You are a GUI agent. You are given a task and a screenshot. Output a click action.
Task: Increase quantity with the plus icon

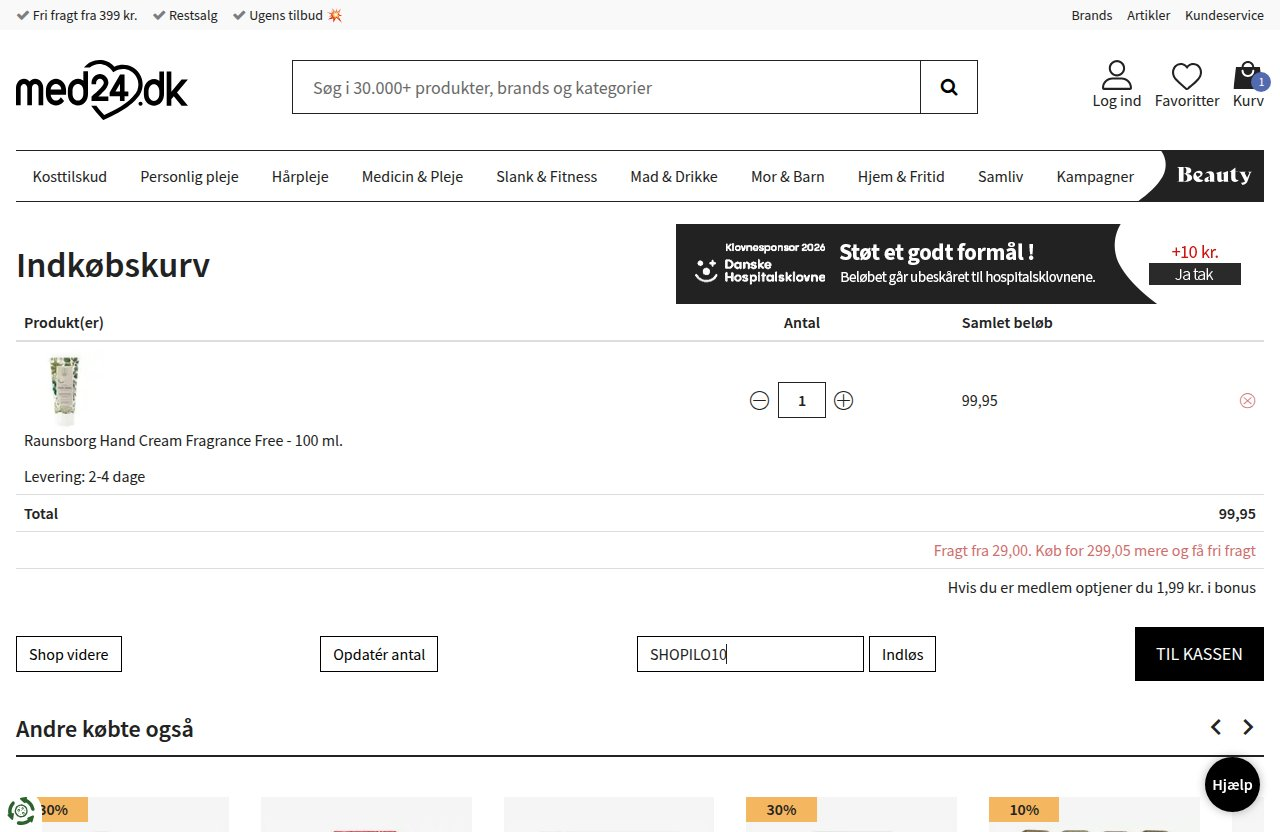[x=843, y=401]
